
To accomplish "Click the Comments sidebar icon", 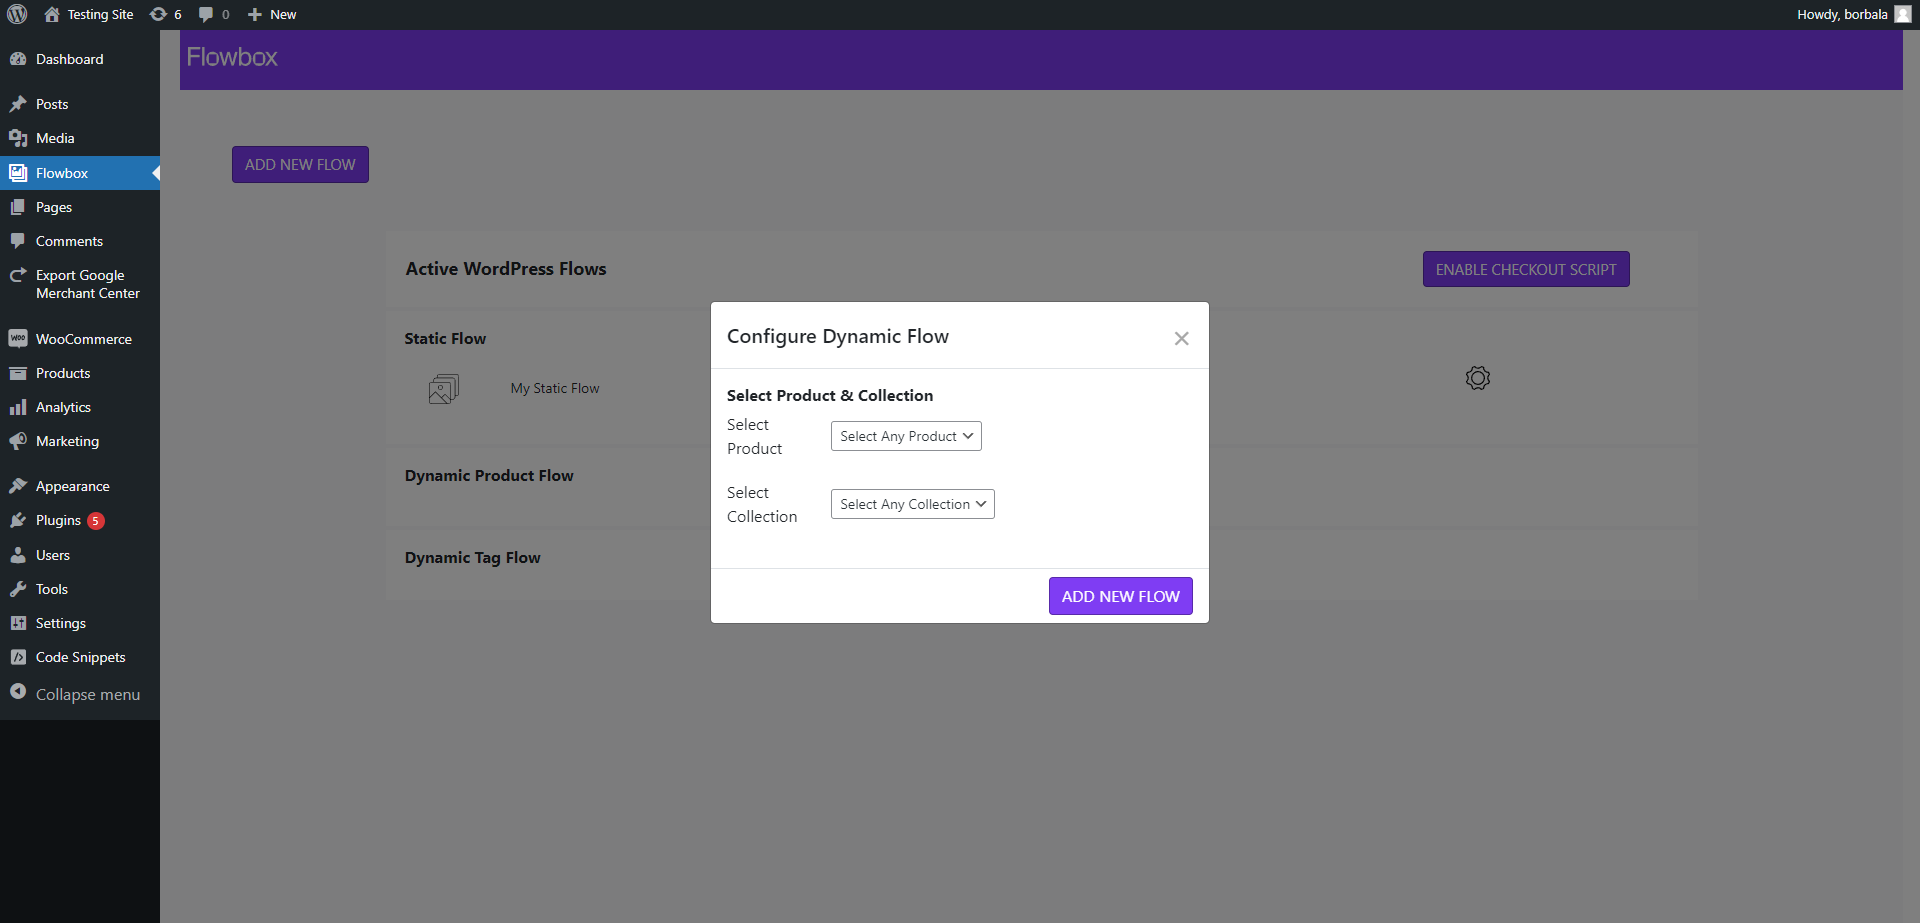I will [x=18, y=241].
